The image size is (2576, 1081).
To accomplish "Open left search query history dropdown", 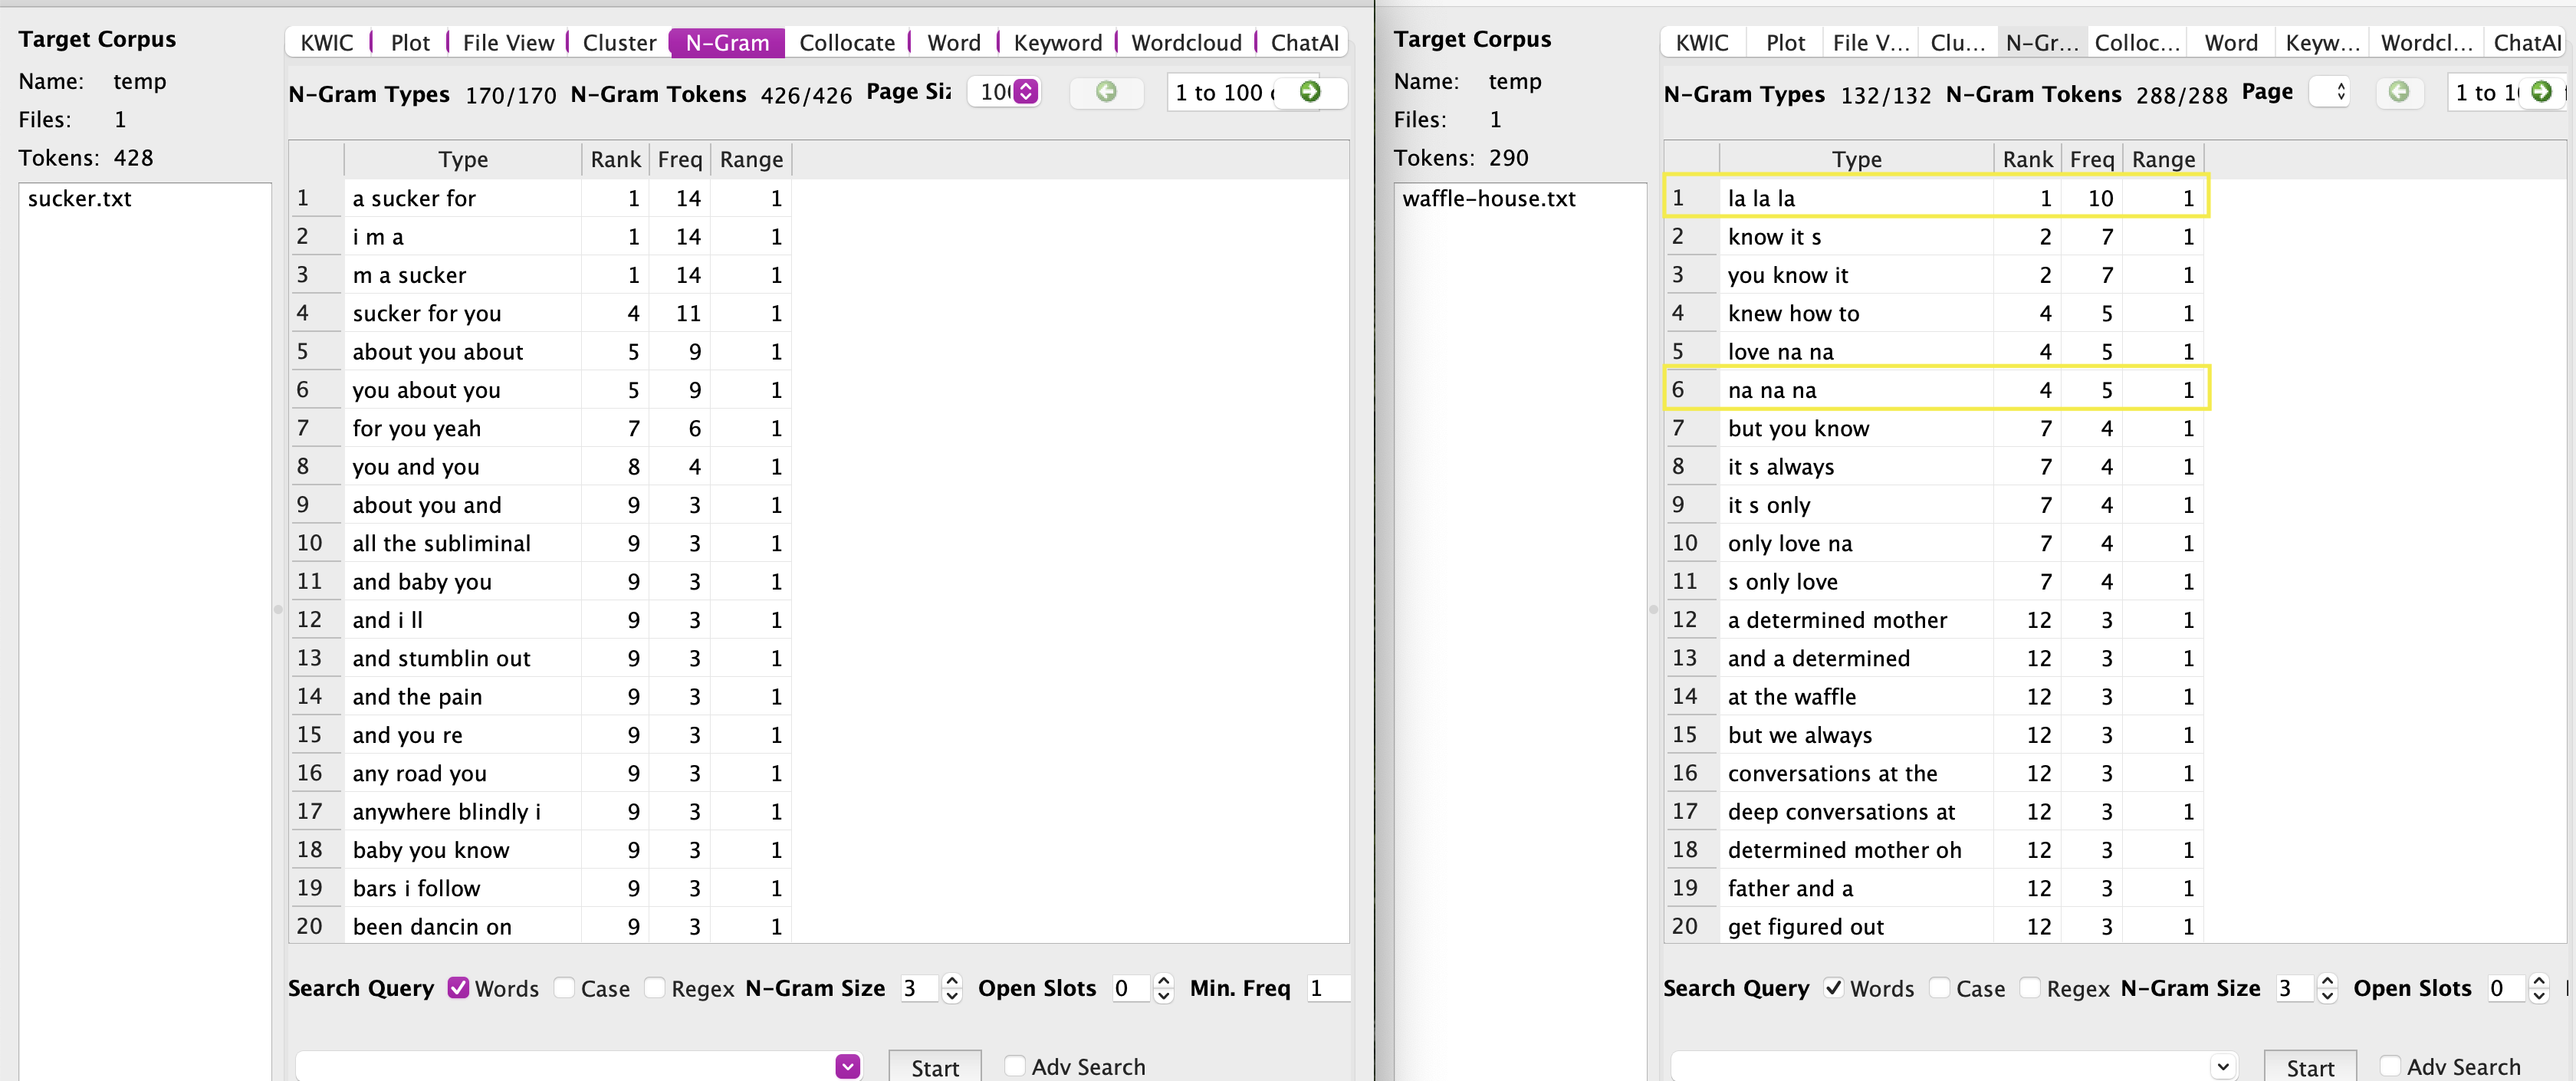I will click(847, 1066).
